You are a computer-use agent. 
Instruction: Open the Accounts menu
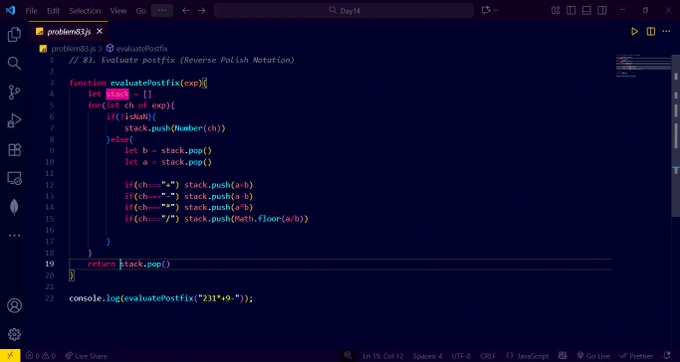click(x=14, y=306)
